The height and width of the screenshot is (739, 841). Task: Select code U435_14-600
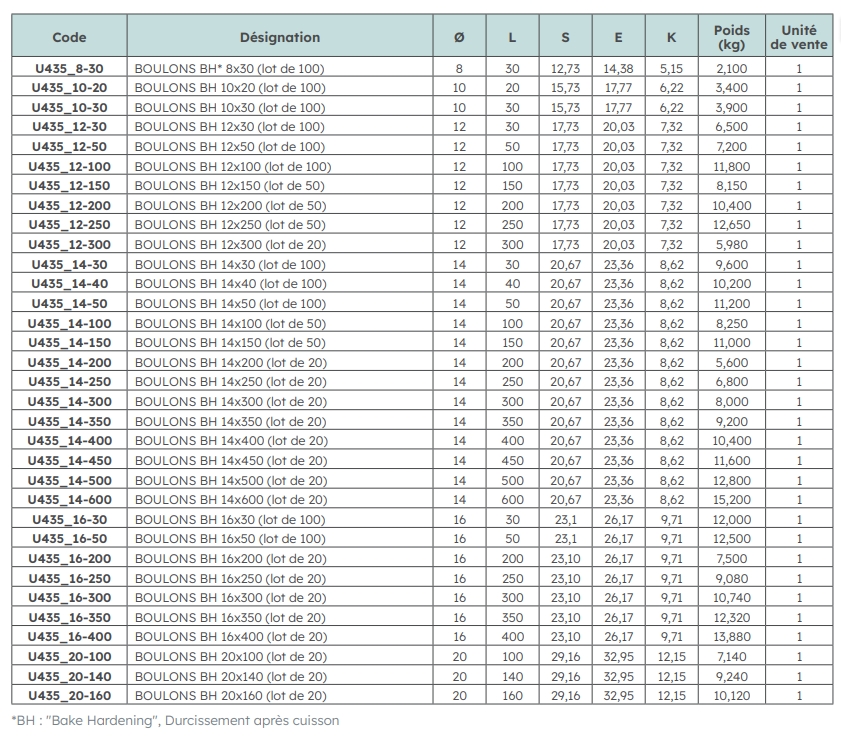click(x=69, y=500)
